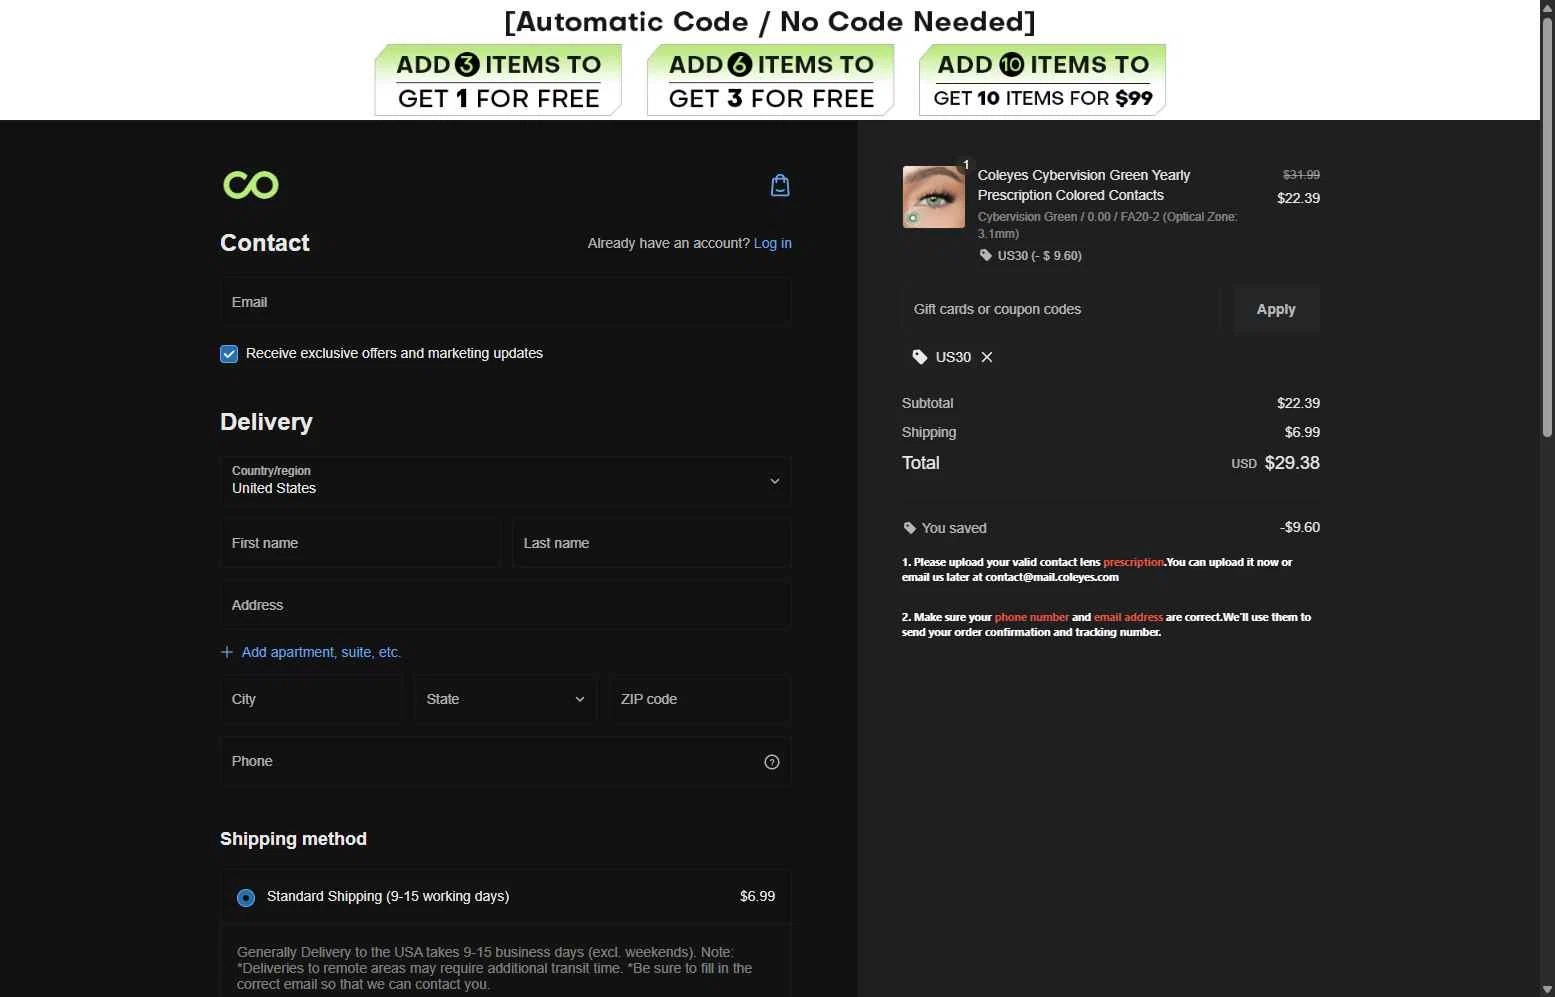Focus the Address input field
This screenshot has height=997, width=1555.
506,605
